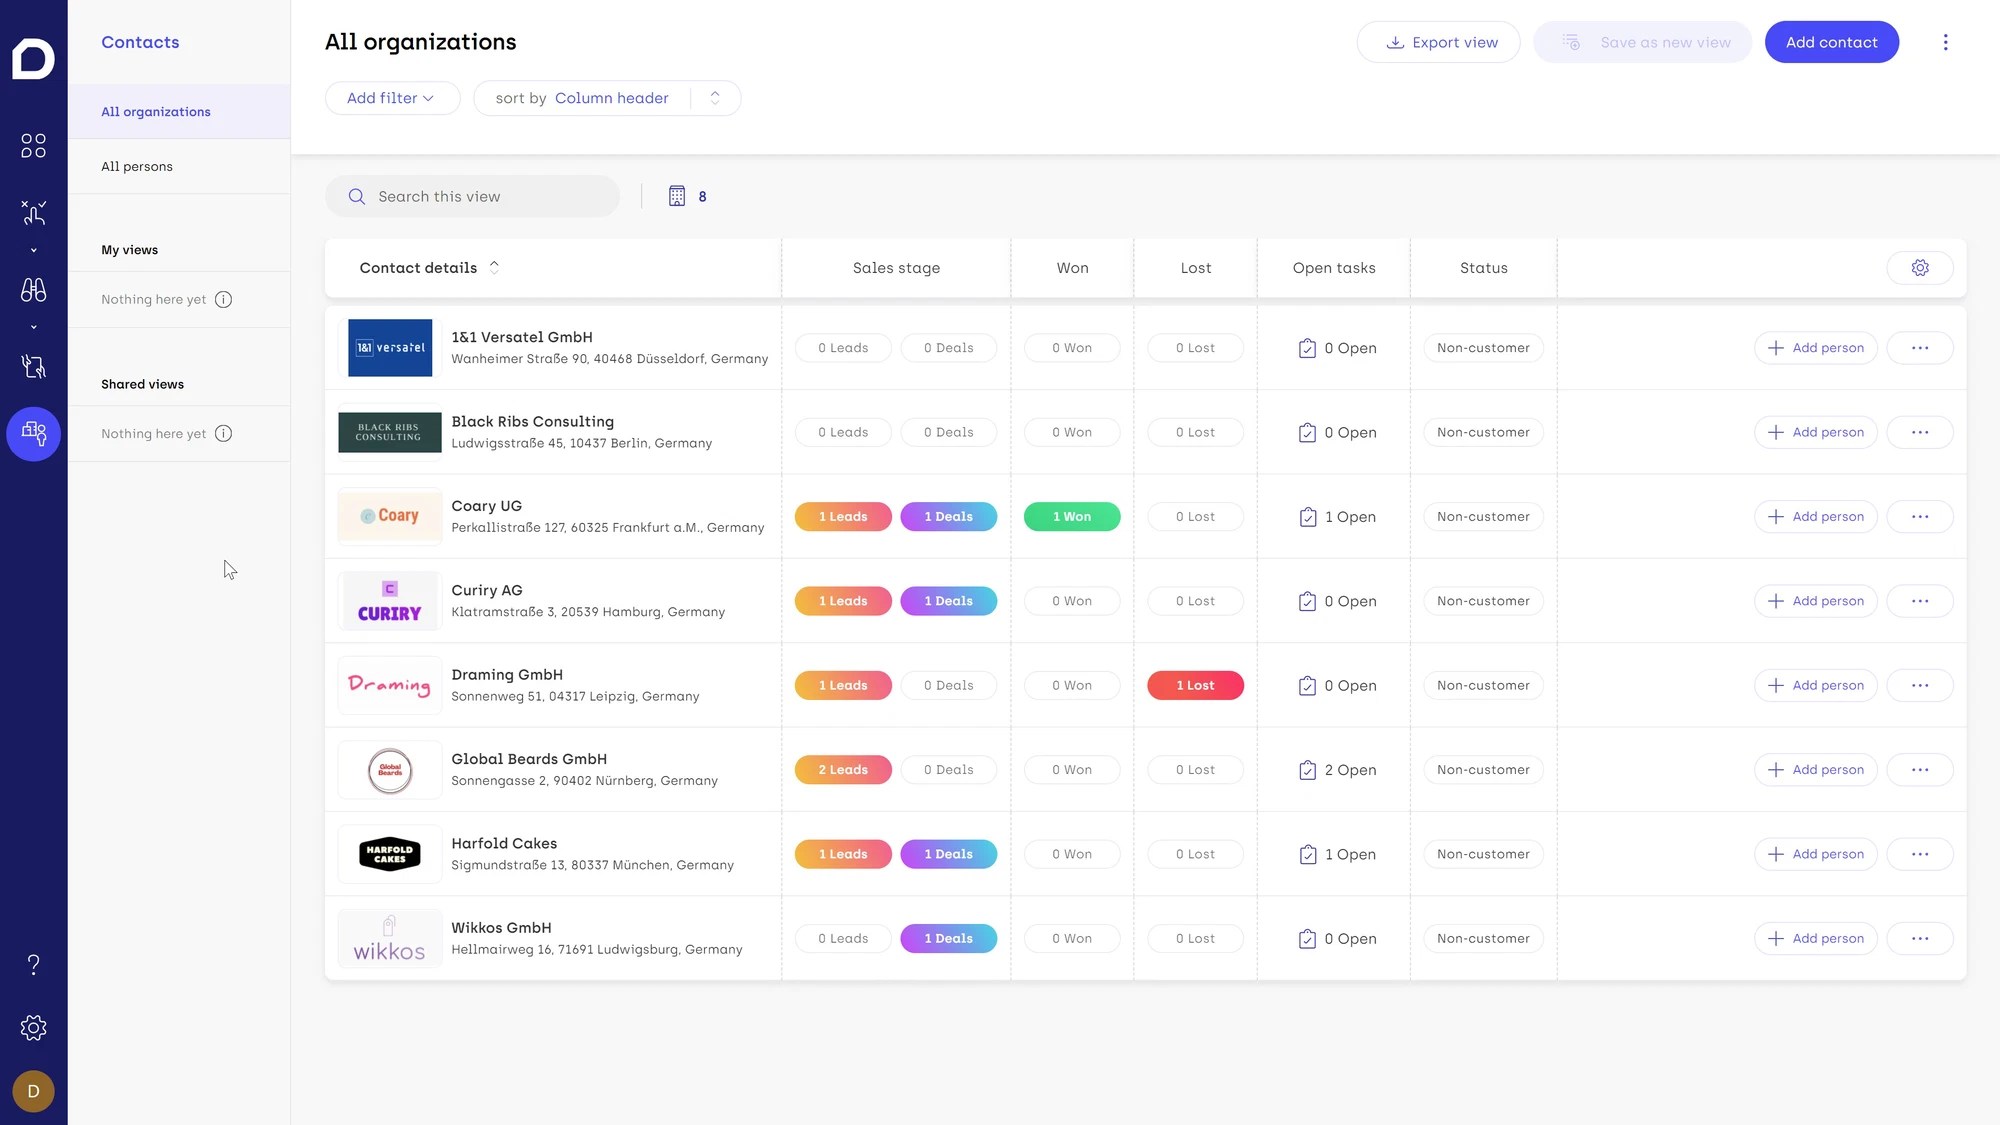
Task: Click the Add contact button
Action: 1831,42
